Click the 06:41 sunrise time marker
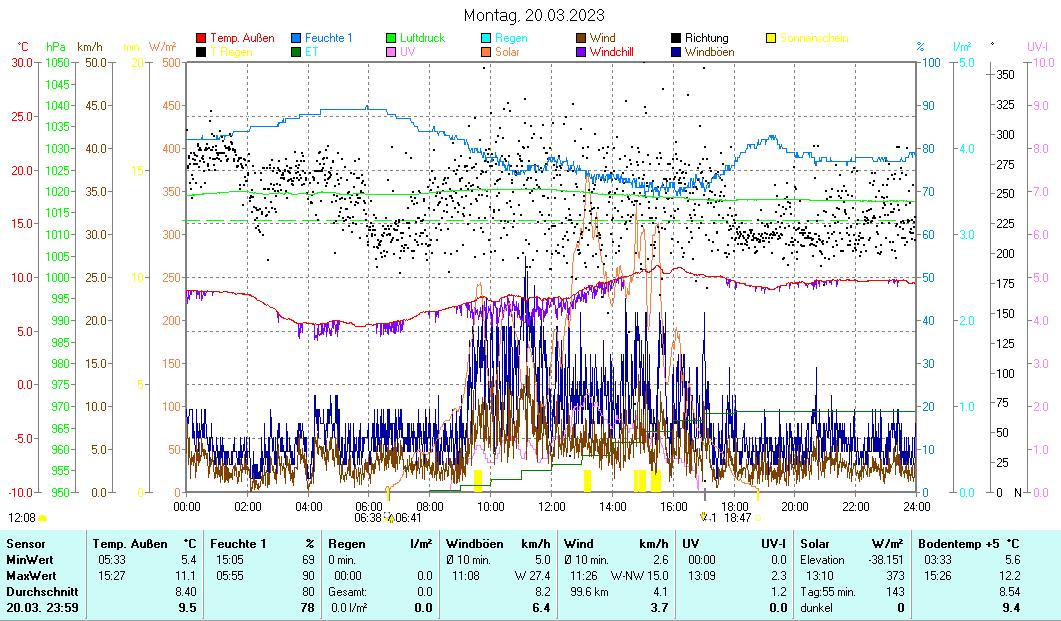The height and width of the screenshot is (621, 1061). coord(407,518)
